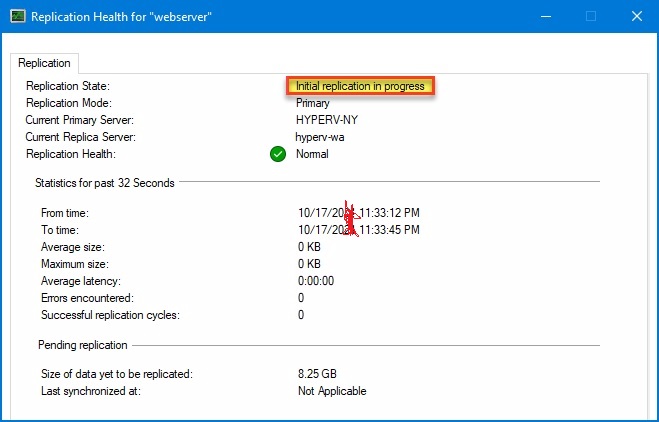Click the To time value
Screen dimensions: 659x422
coord(358,230)
